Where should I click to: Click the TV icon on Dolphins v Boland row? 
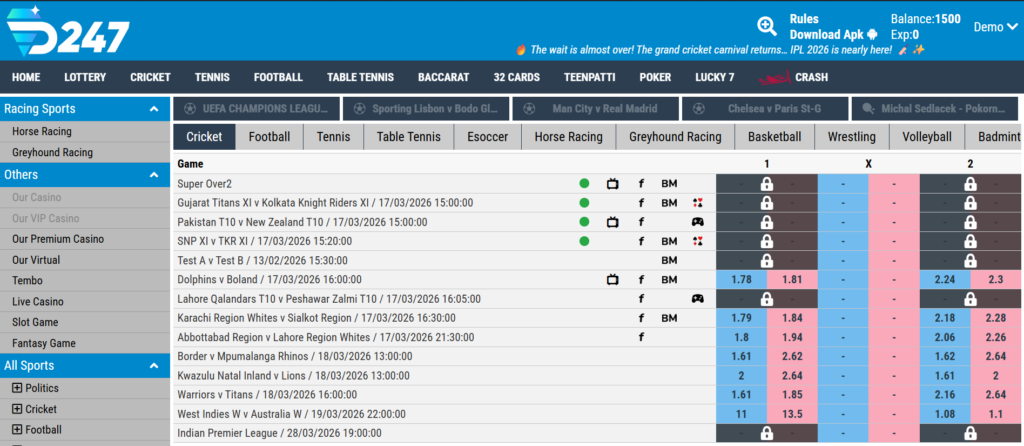click(613, 279)
